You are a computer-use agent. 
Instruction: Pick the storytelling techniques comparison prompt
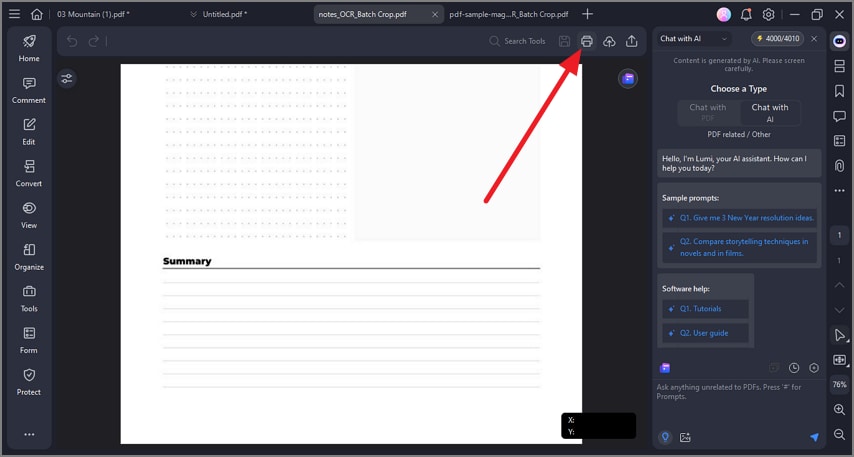tap(739, 247)
